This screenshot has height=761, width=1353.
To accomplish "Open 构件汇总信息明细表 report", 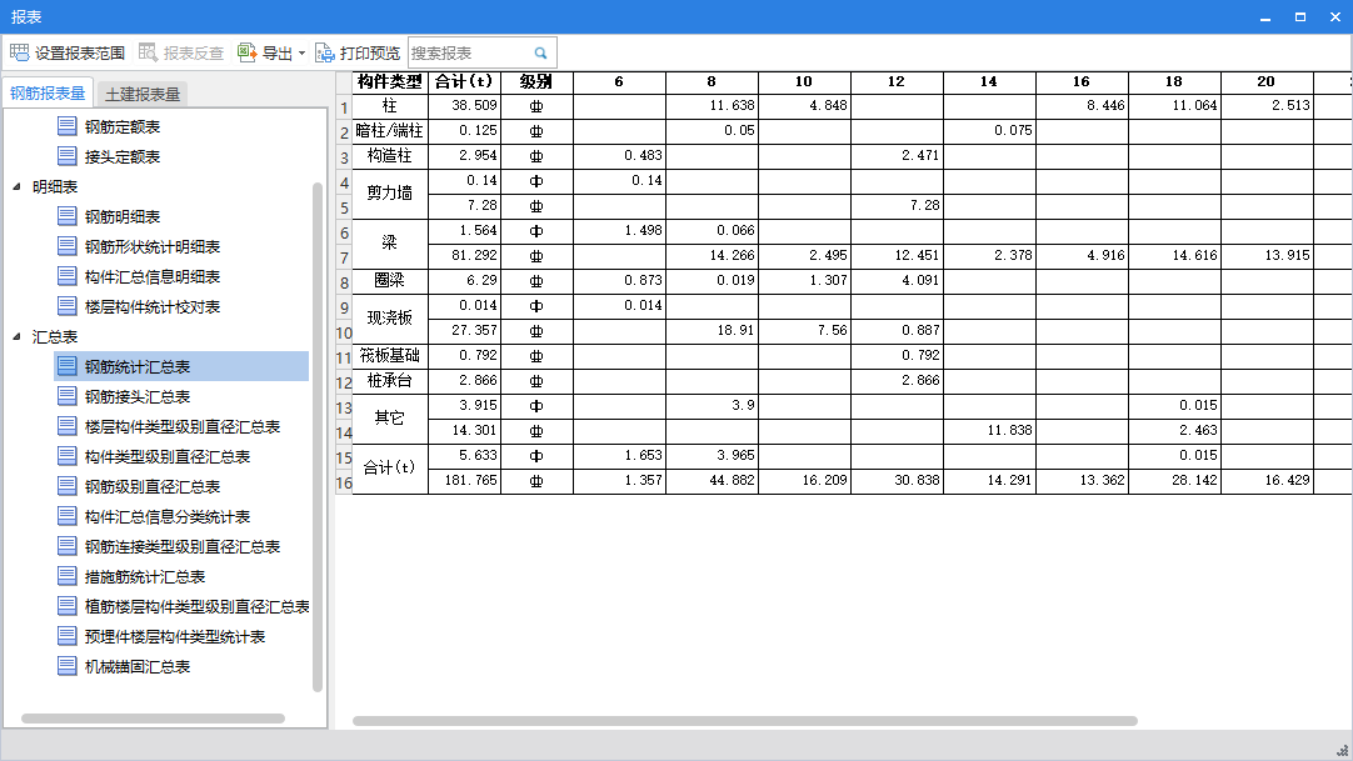I will 152,277.
